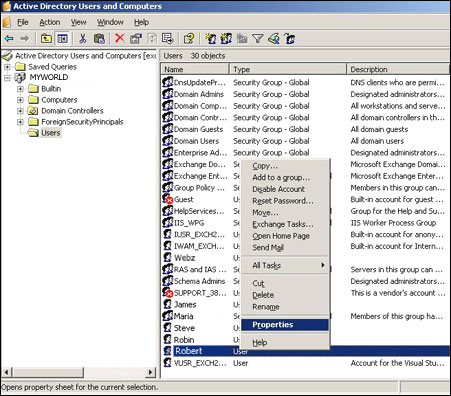Open the File menu
Screen dimensions: 451x396
click(23, 22)
